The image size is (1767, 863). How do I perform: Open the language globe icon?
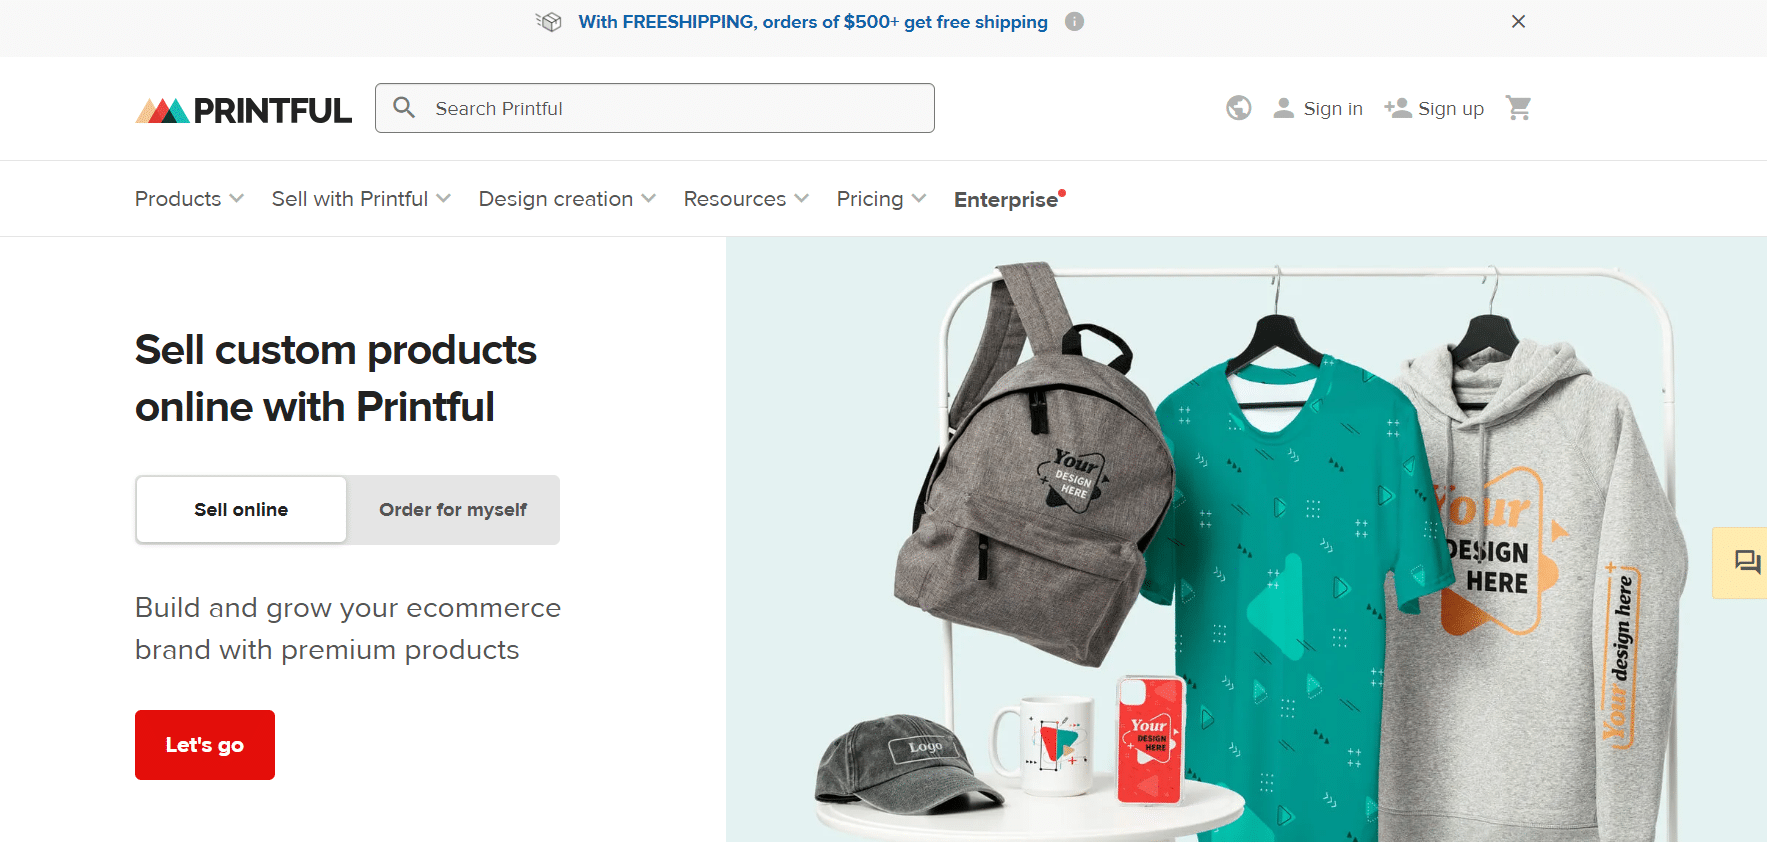pos(1238,107)
